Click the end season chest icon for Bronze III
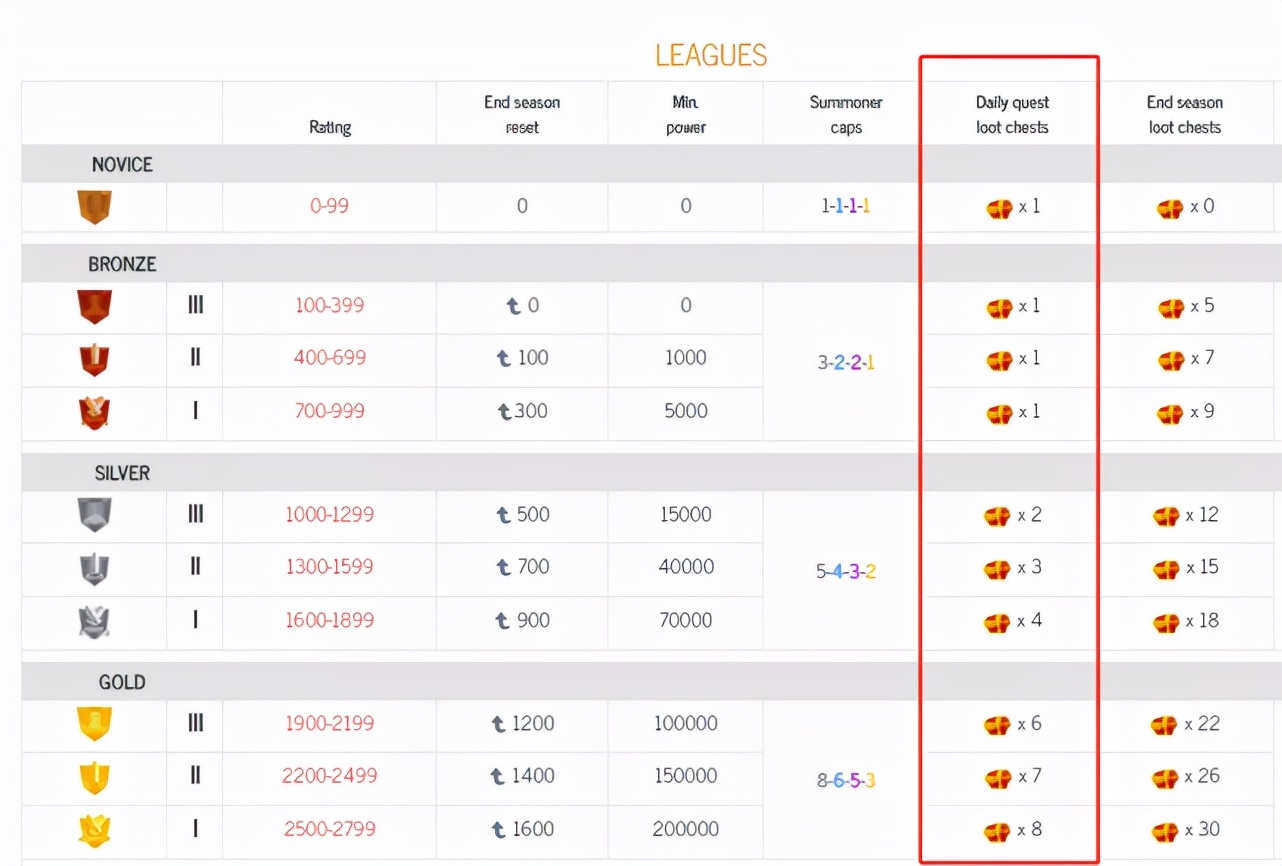This screenshot has height=866, width=1282. click(1170, 307)
